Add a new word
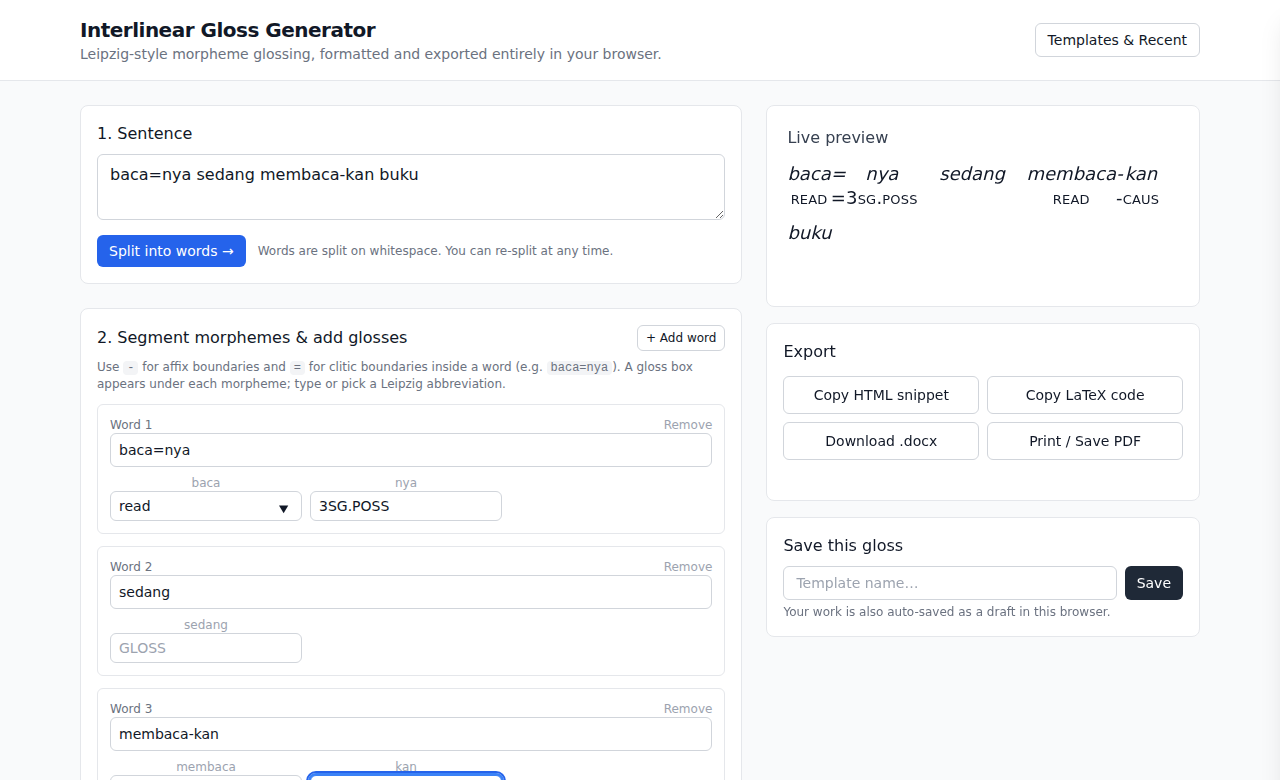The height and width of the screenshot is (780, 1280). click(681, 338)
